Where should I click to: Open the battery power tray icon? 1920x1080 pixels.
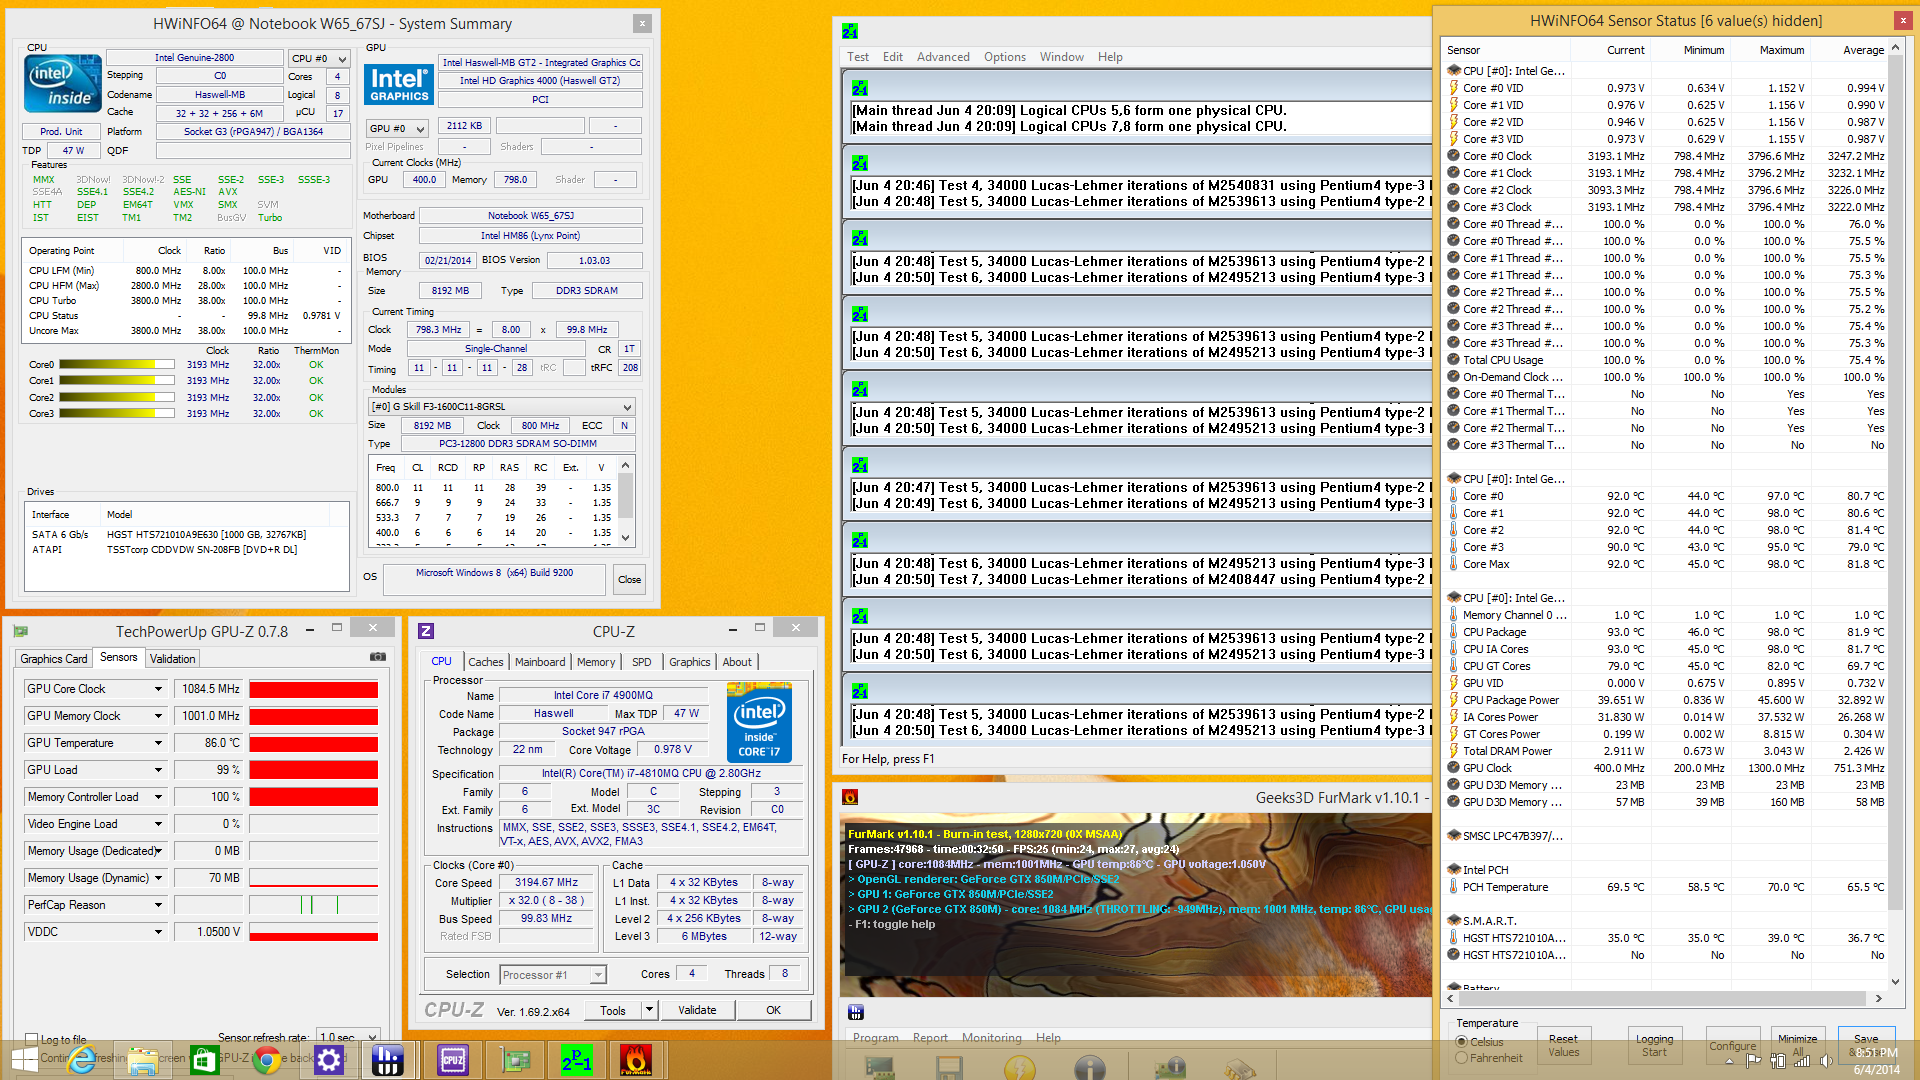(x=1778, y=1061)
